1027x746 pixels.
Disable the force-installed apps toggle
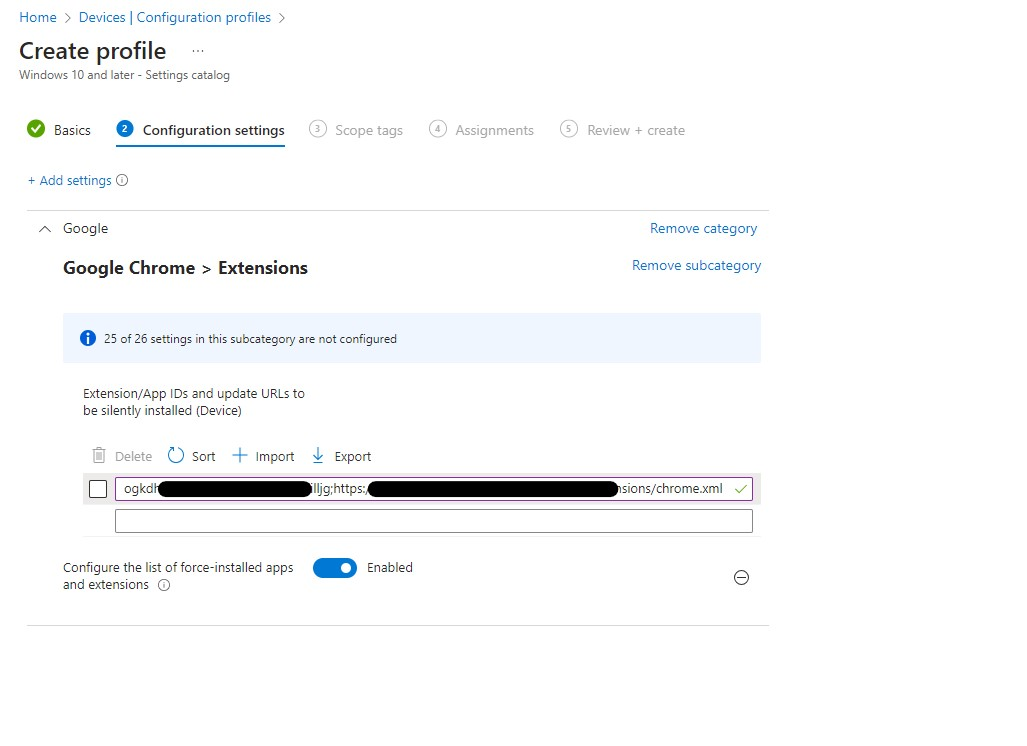pyautogui.click(x=335, y=567)
